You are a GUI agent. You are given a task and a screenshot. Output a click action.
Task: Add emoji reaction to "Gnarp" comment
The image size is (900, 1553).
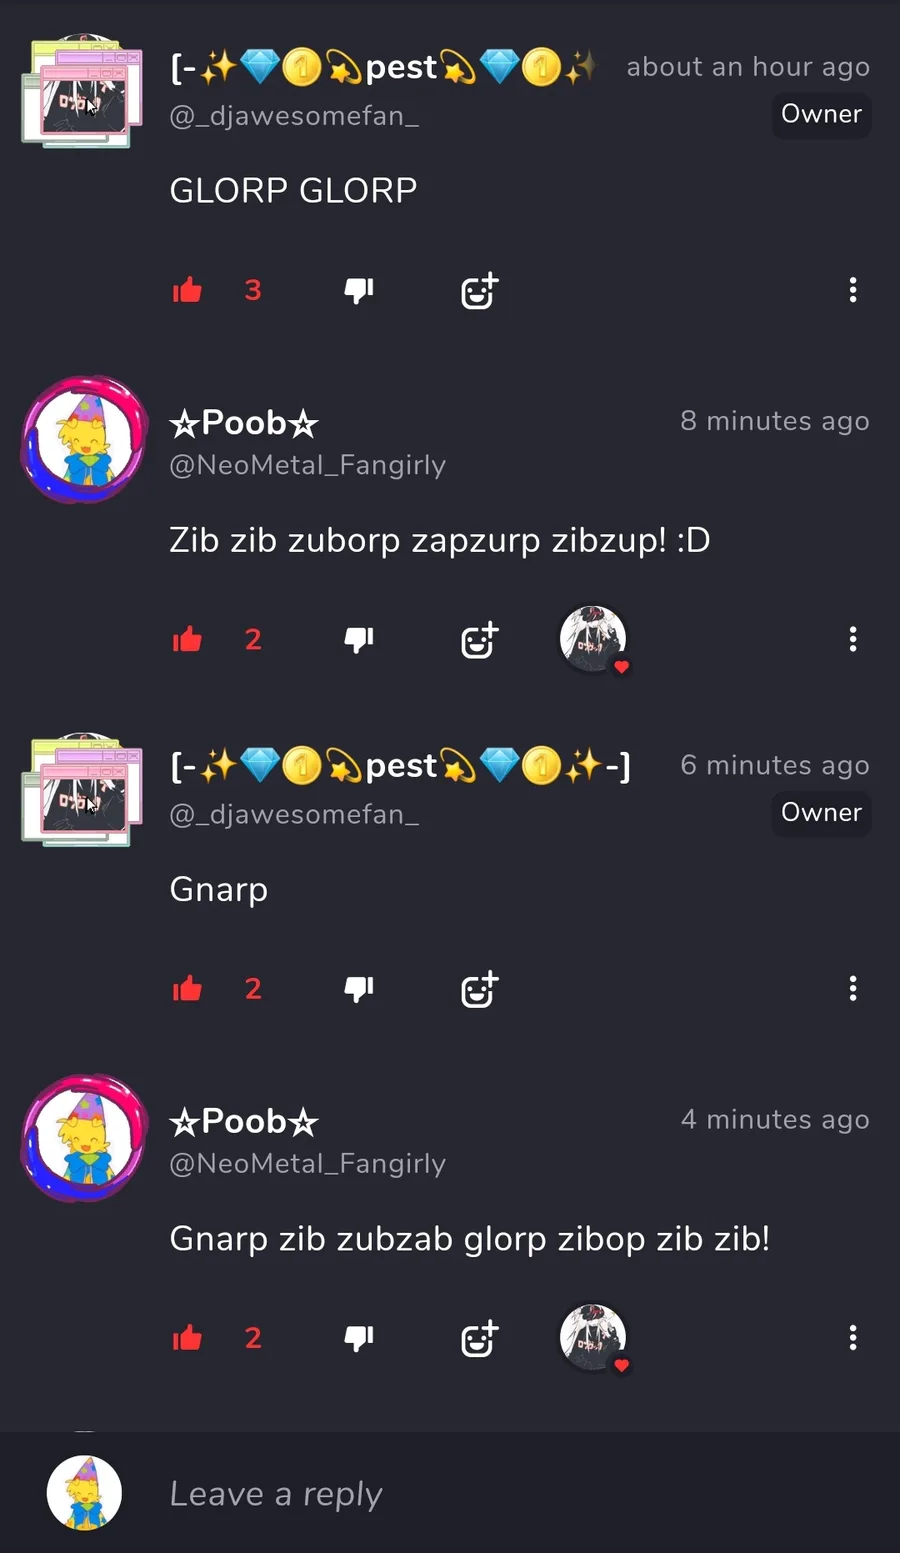pyautogui.click(x=479, y=989)
